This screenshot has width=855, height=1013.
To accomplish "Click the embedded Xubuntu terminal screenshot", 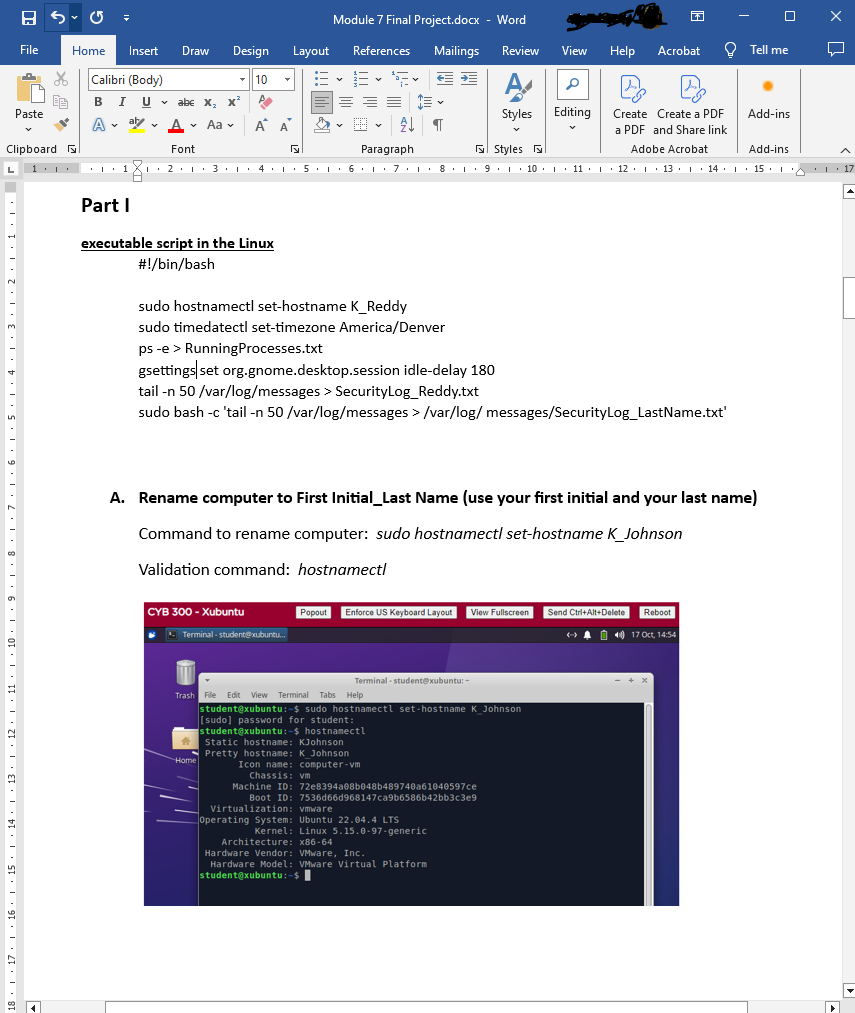I will (x=411, y=754).
